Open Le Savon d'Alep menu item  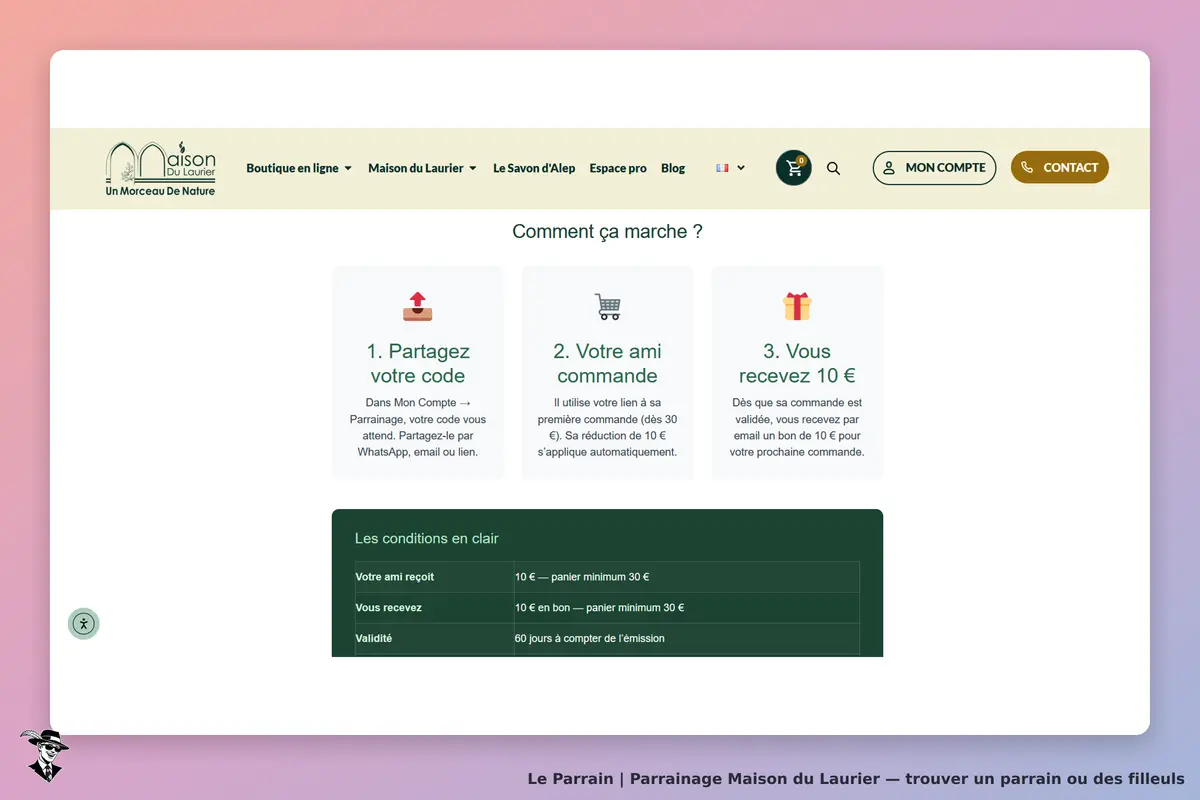coord(534,168)
